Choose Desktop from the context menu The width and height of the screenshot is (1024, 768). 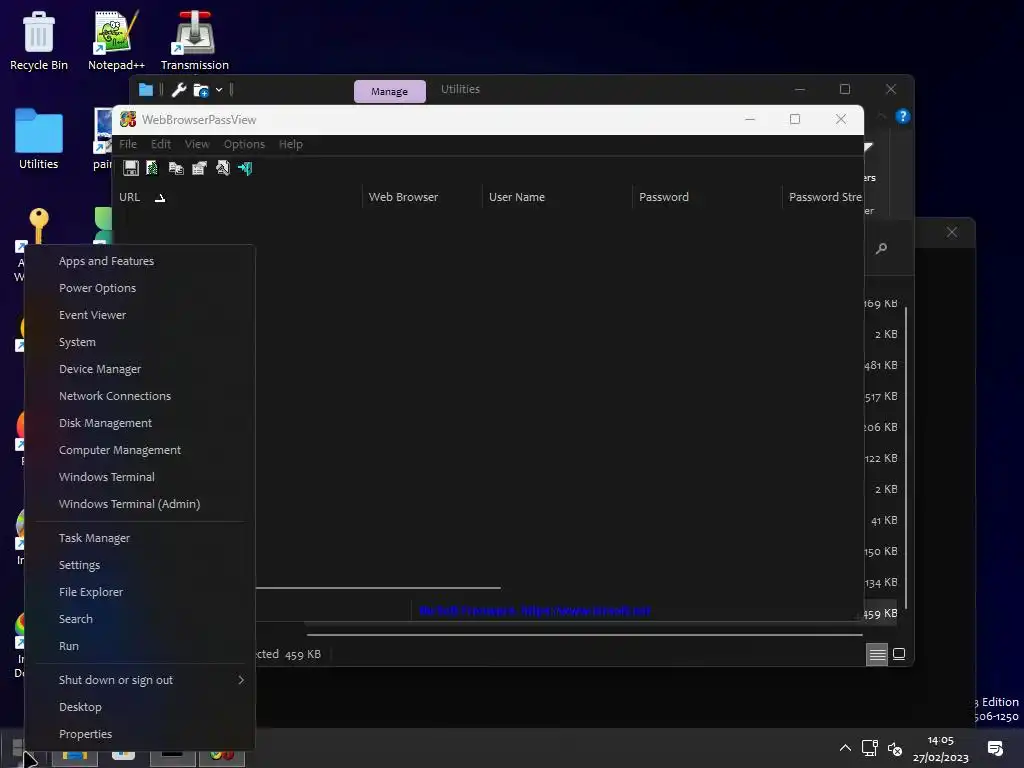139,707
